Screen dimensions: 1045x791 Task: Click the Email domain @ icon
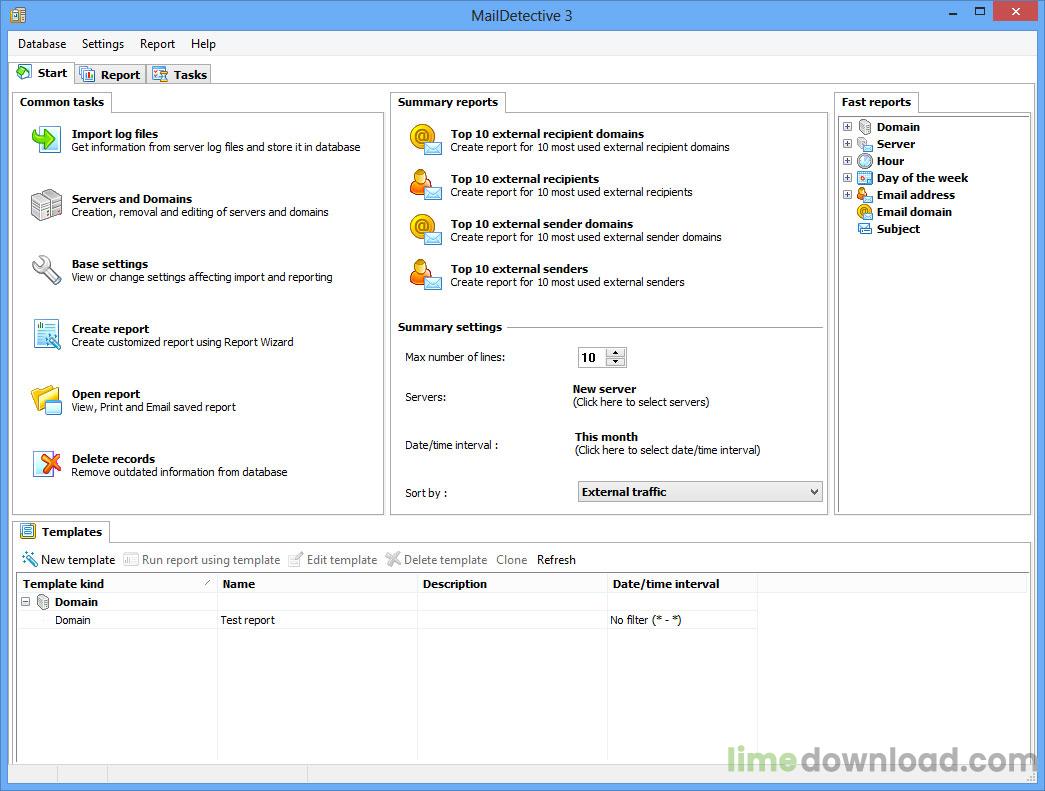pos(865,212)
